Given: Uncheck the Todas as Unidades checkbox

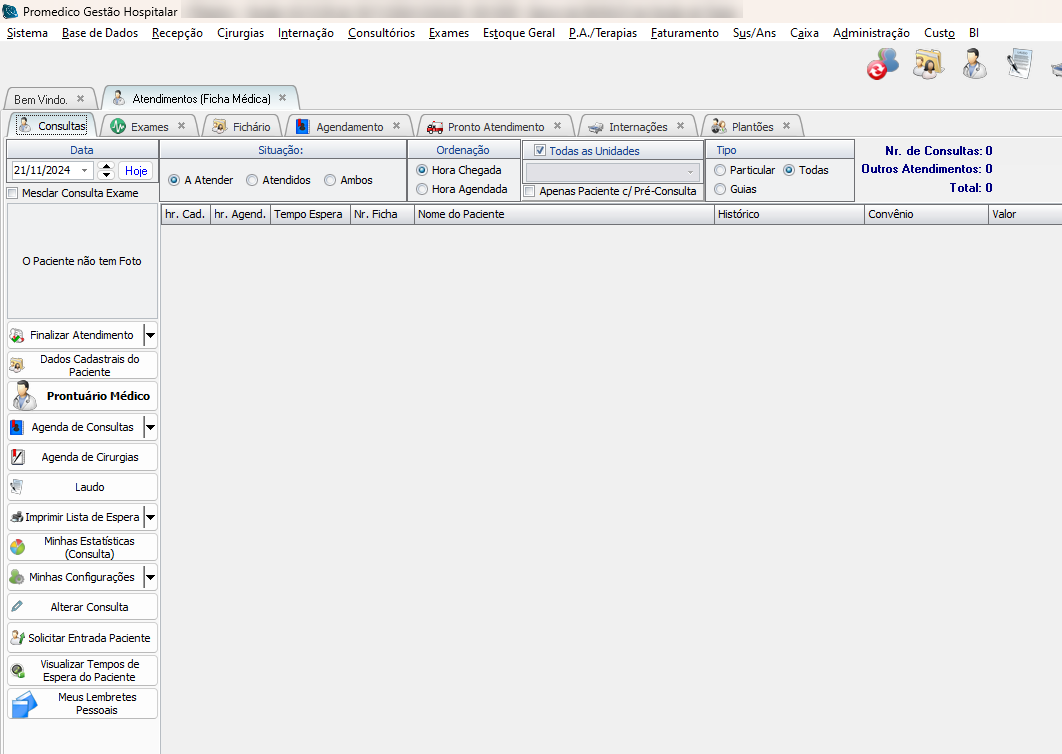Looking at the screenshot, I should 540,151.
